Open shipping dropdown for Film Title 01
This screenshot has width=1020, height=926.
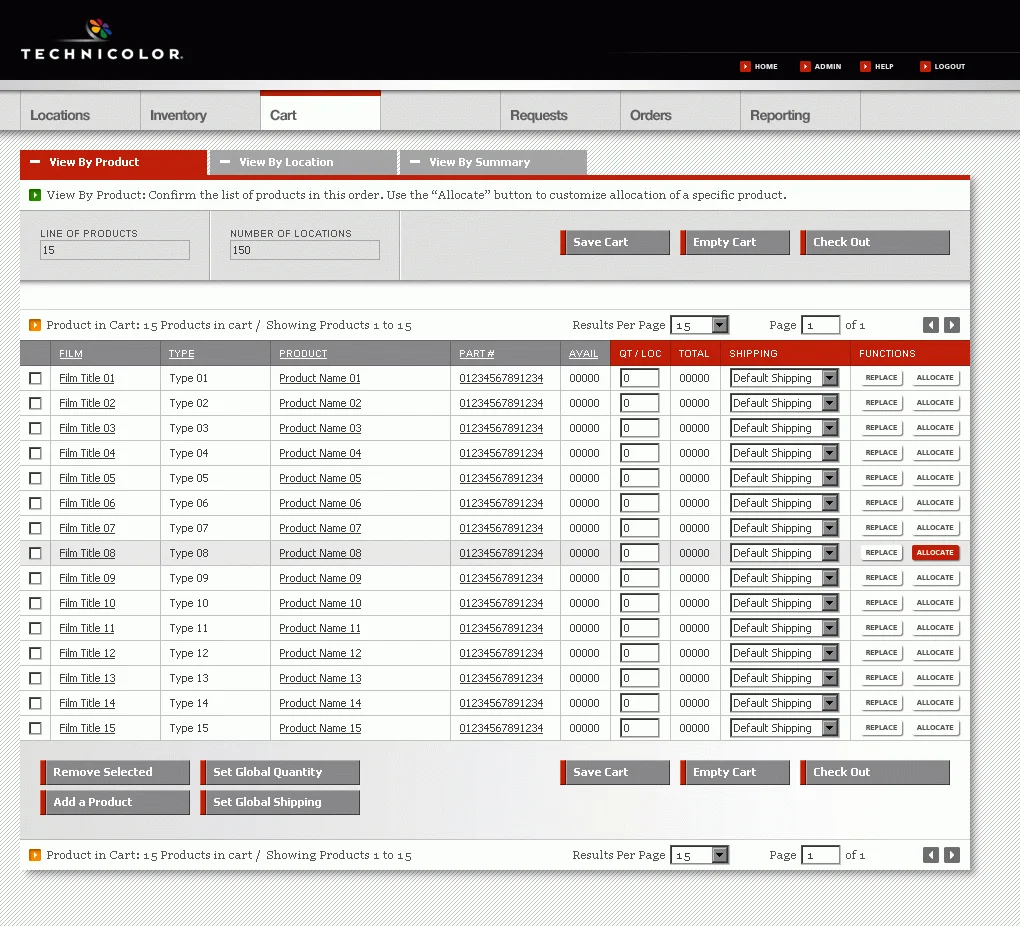785,378
